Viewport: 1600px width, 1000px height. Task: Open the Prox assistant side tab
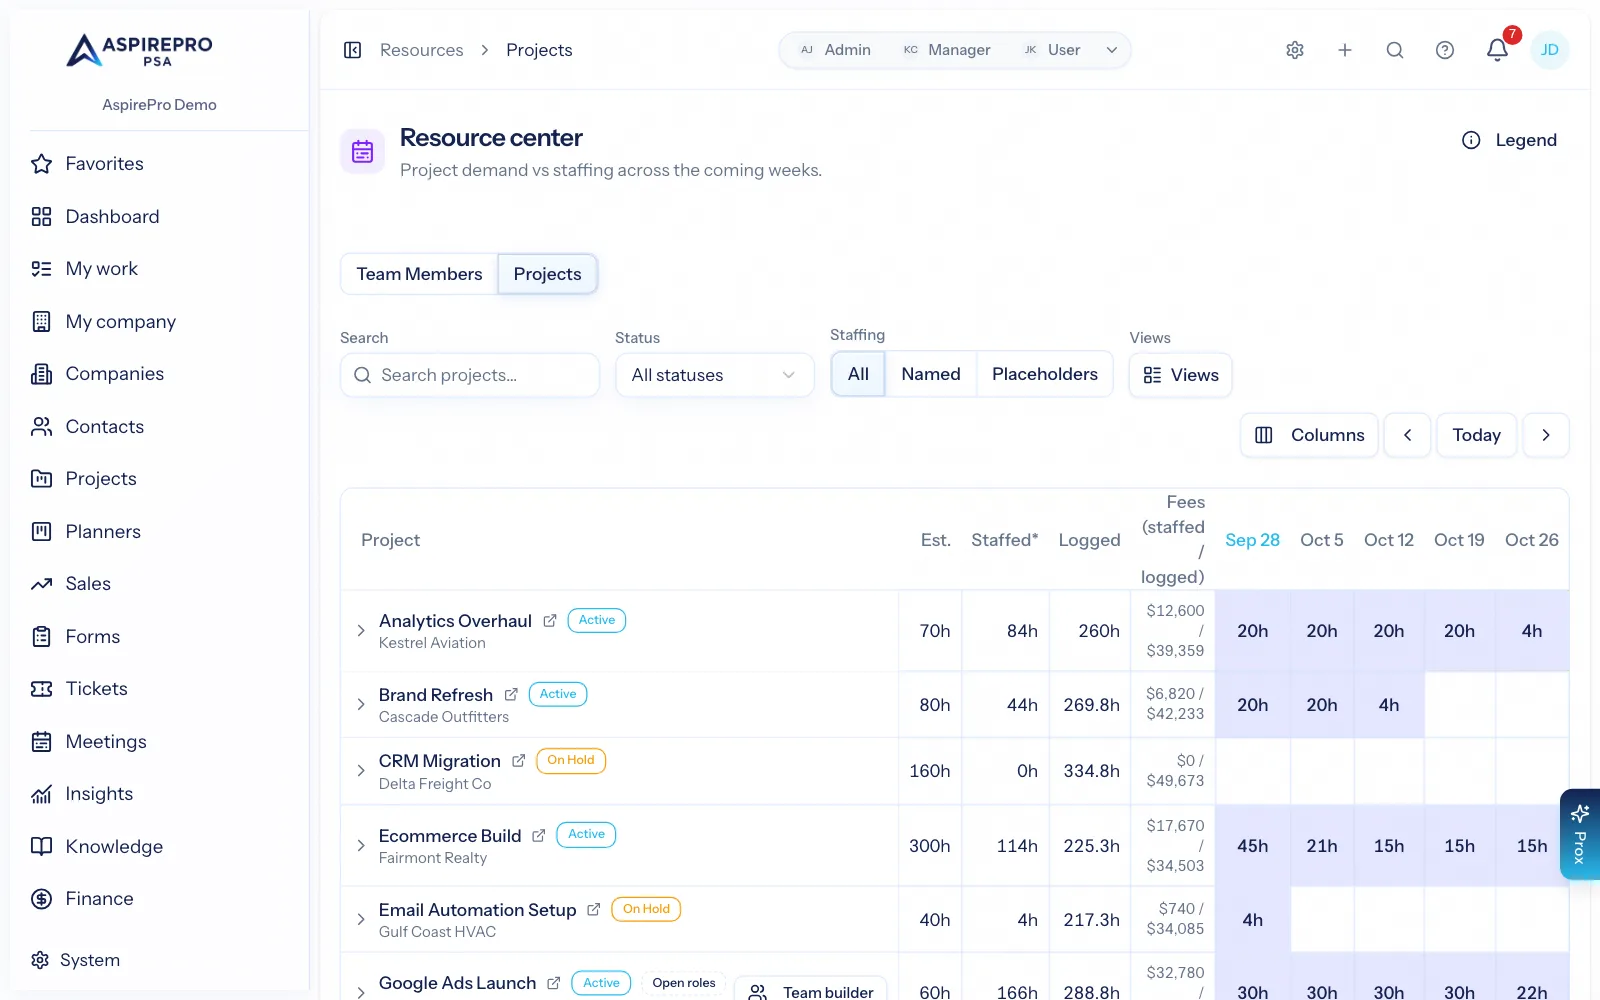(x=1580, y=835)
